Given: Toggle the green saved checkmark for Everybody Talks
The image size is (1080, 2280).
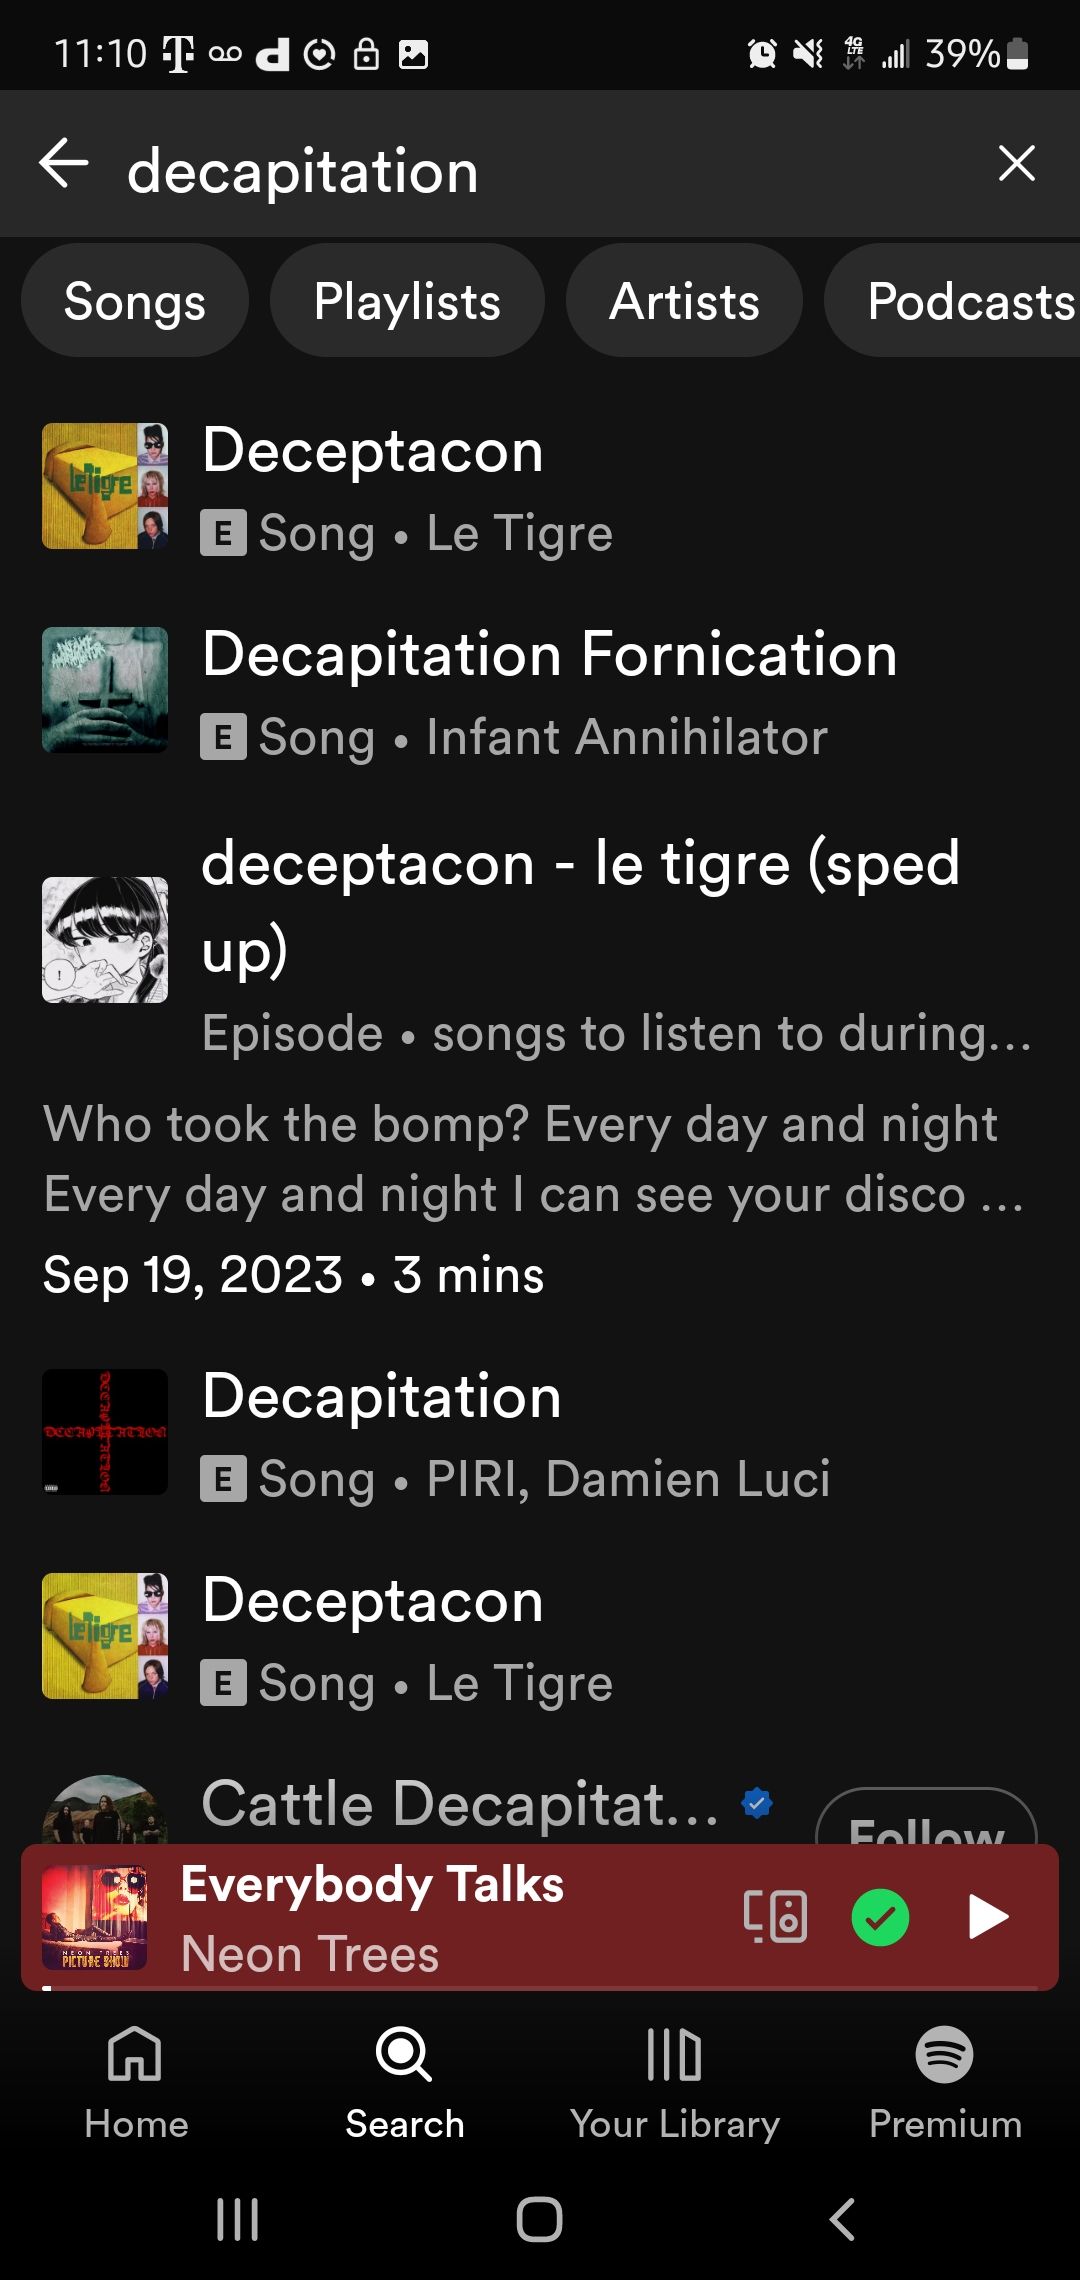Looking at the screenshot, I should tap(880, 1917).
